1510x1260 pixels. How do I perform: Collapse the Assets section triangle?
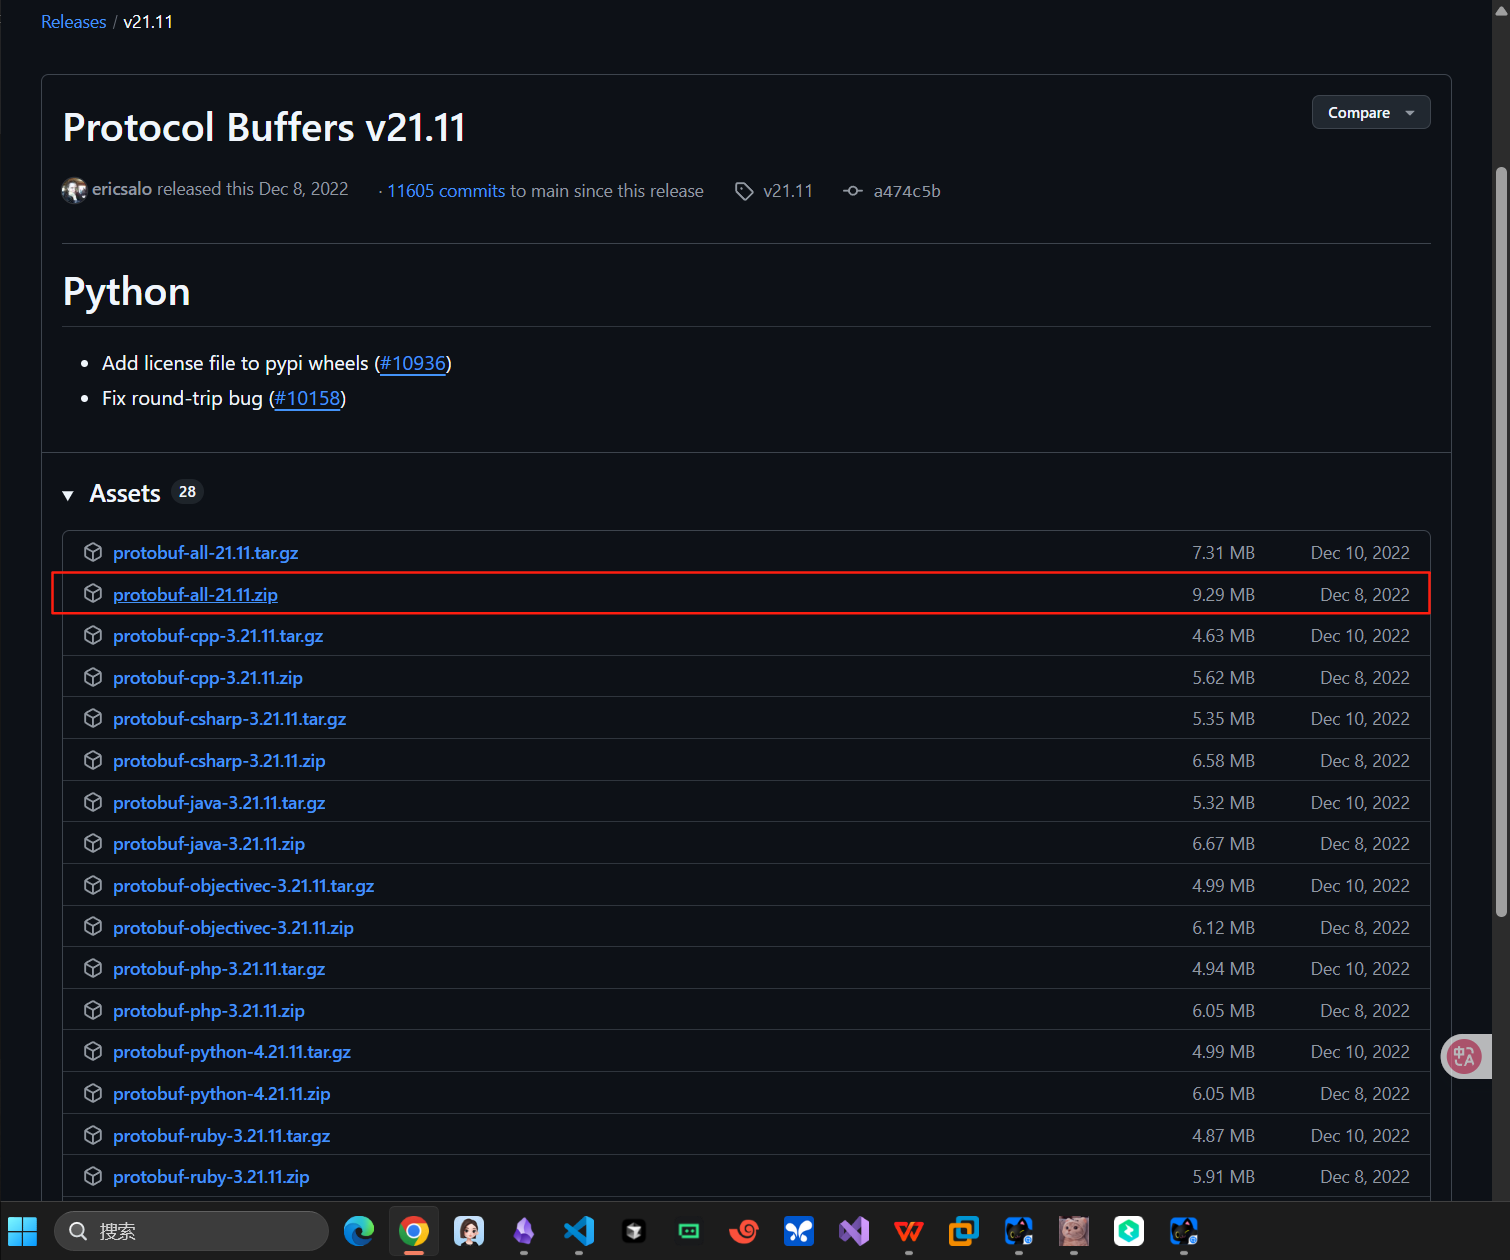(68, 495)
